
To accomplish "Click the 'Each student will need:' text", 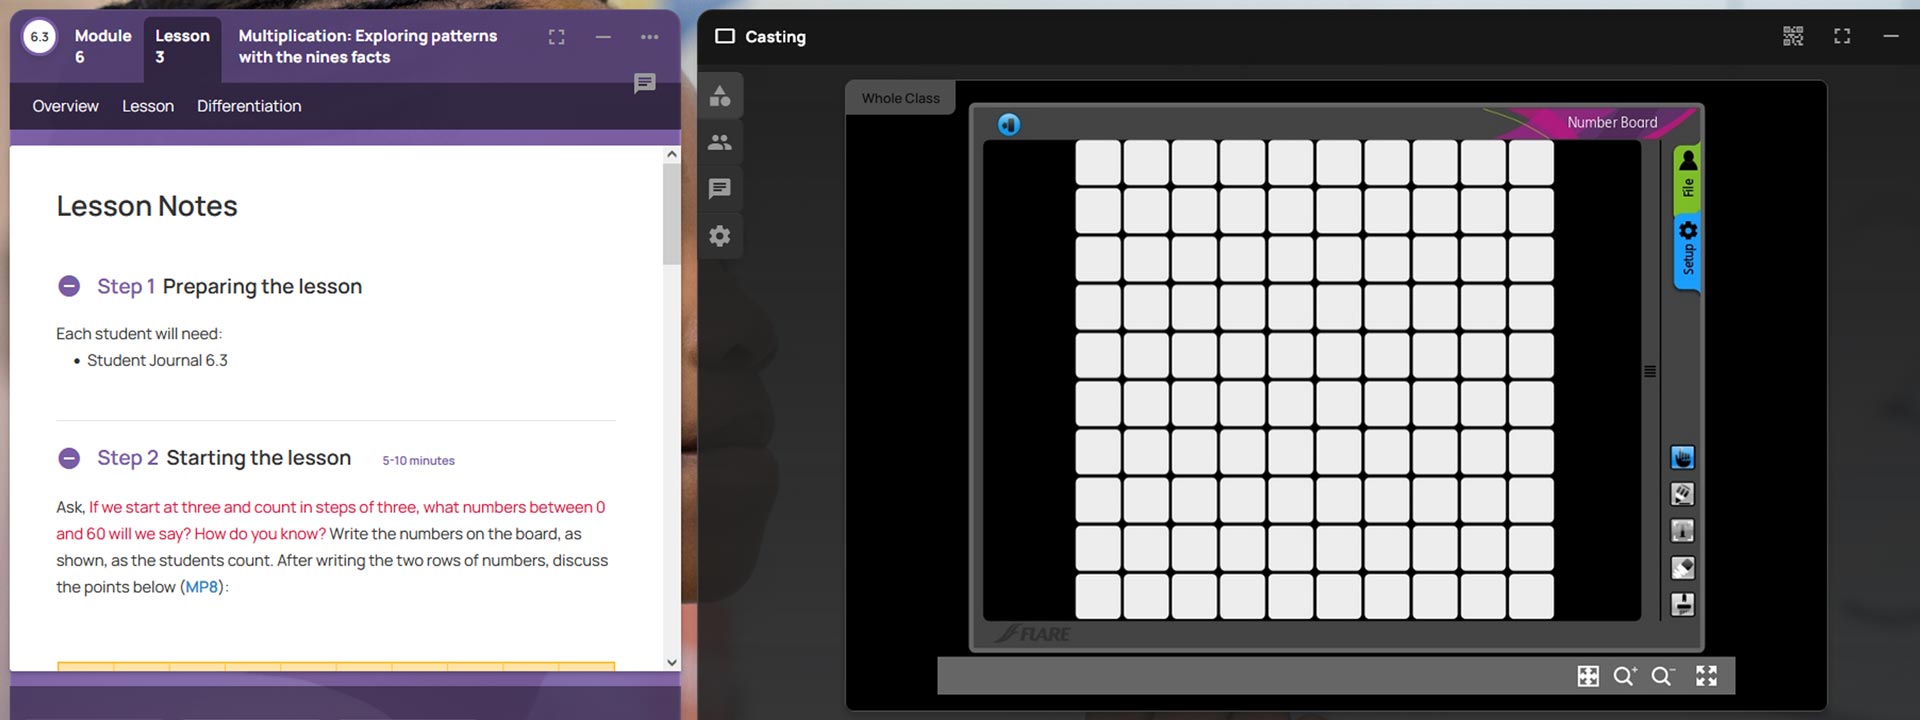I will 139,334.
